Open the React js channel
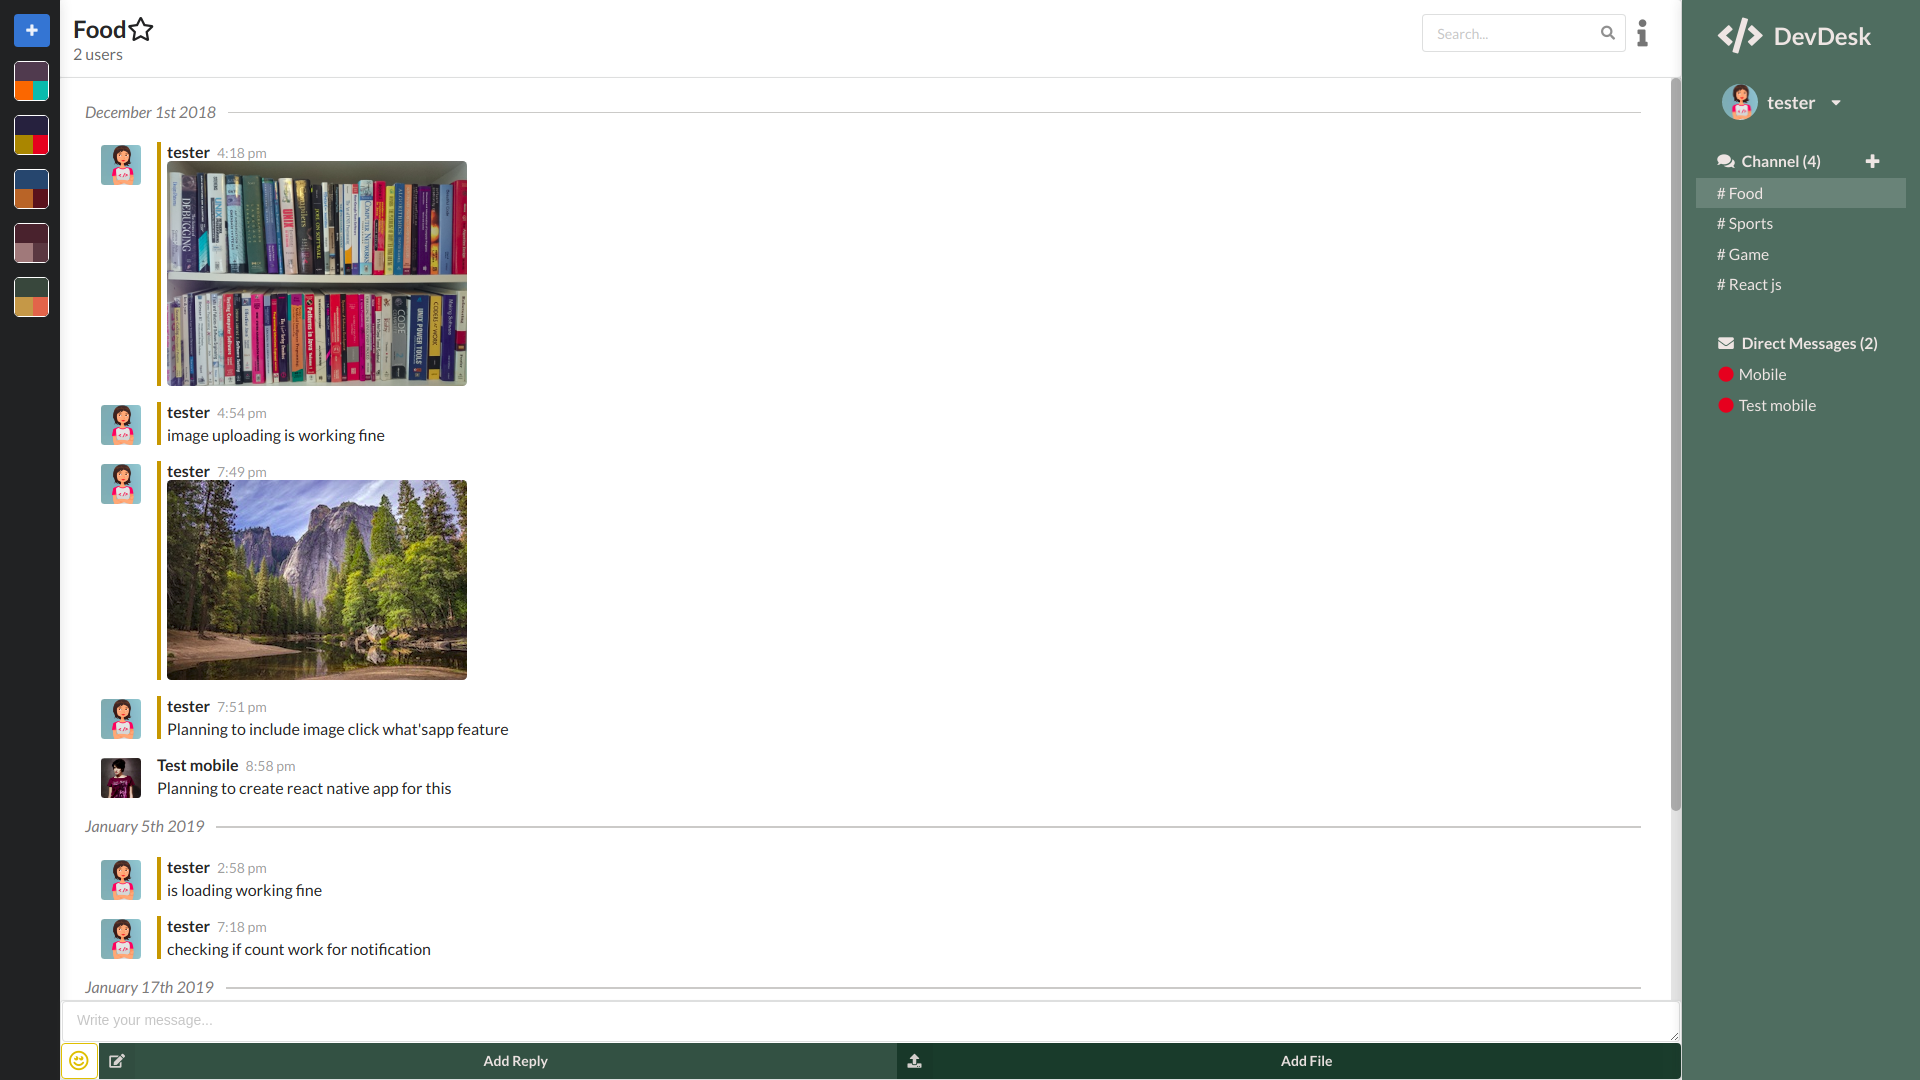Screen dimensions: 1920x1080 (x=1754, y=285)
